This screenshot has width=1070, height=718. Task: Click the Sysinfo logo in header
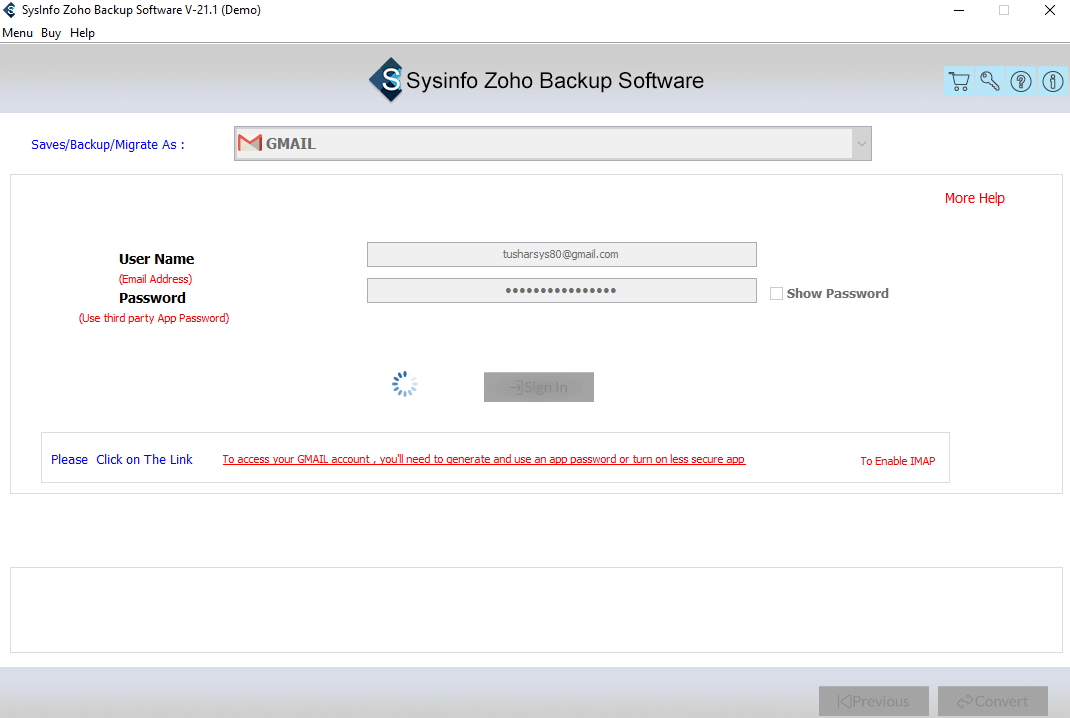pos(387,80)
